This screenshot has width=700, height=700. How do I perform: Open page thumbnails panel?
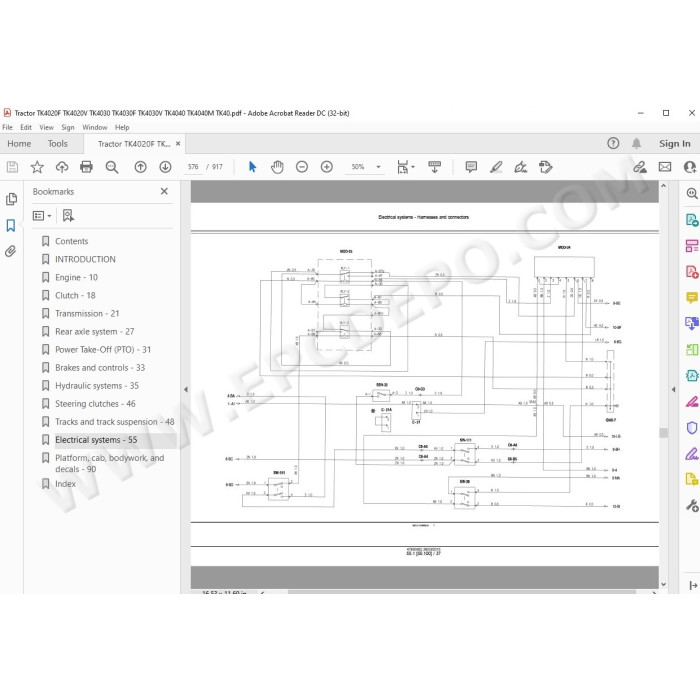point(12,199)
